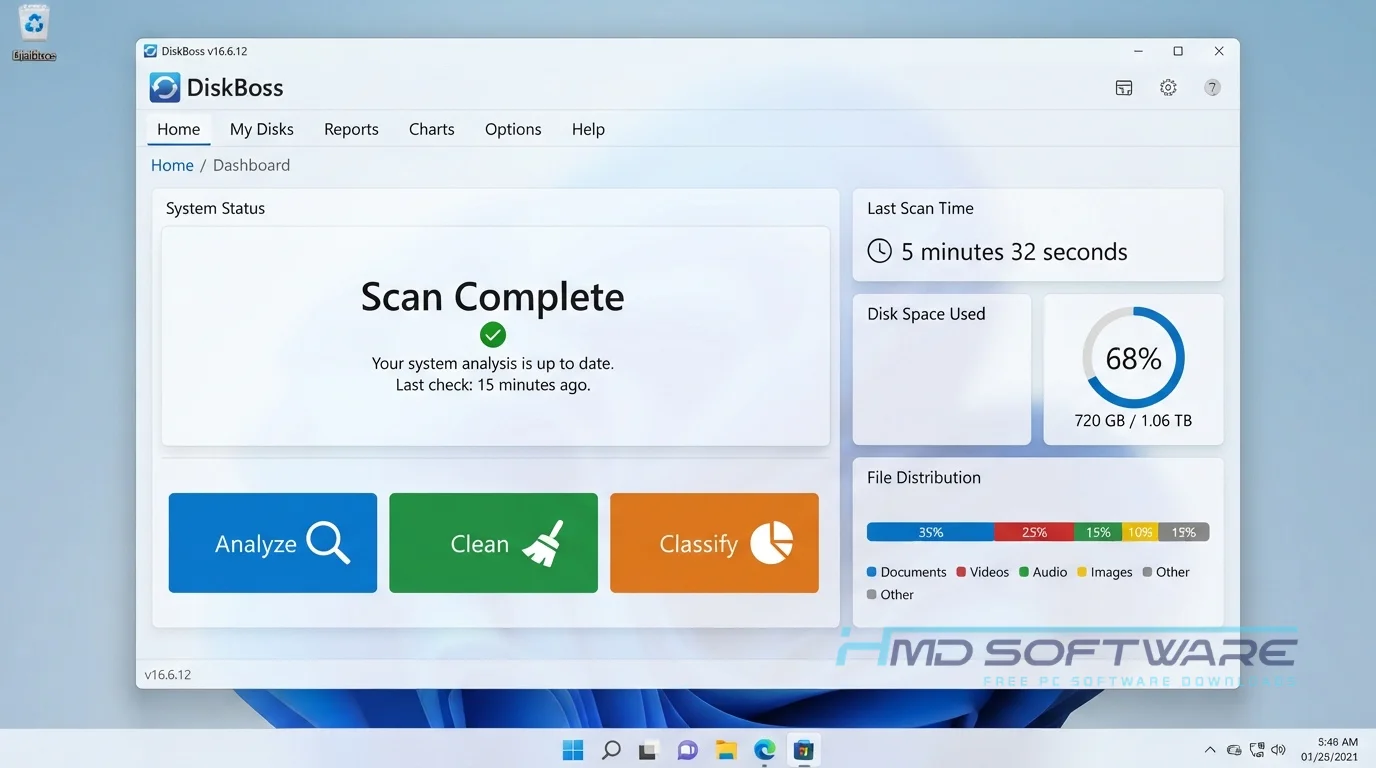
Task: Click the network tray icon
Action: point(1256,750)
